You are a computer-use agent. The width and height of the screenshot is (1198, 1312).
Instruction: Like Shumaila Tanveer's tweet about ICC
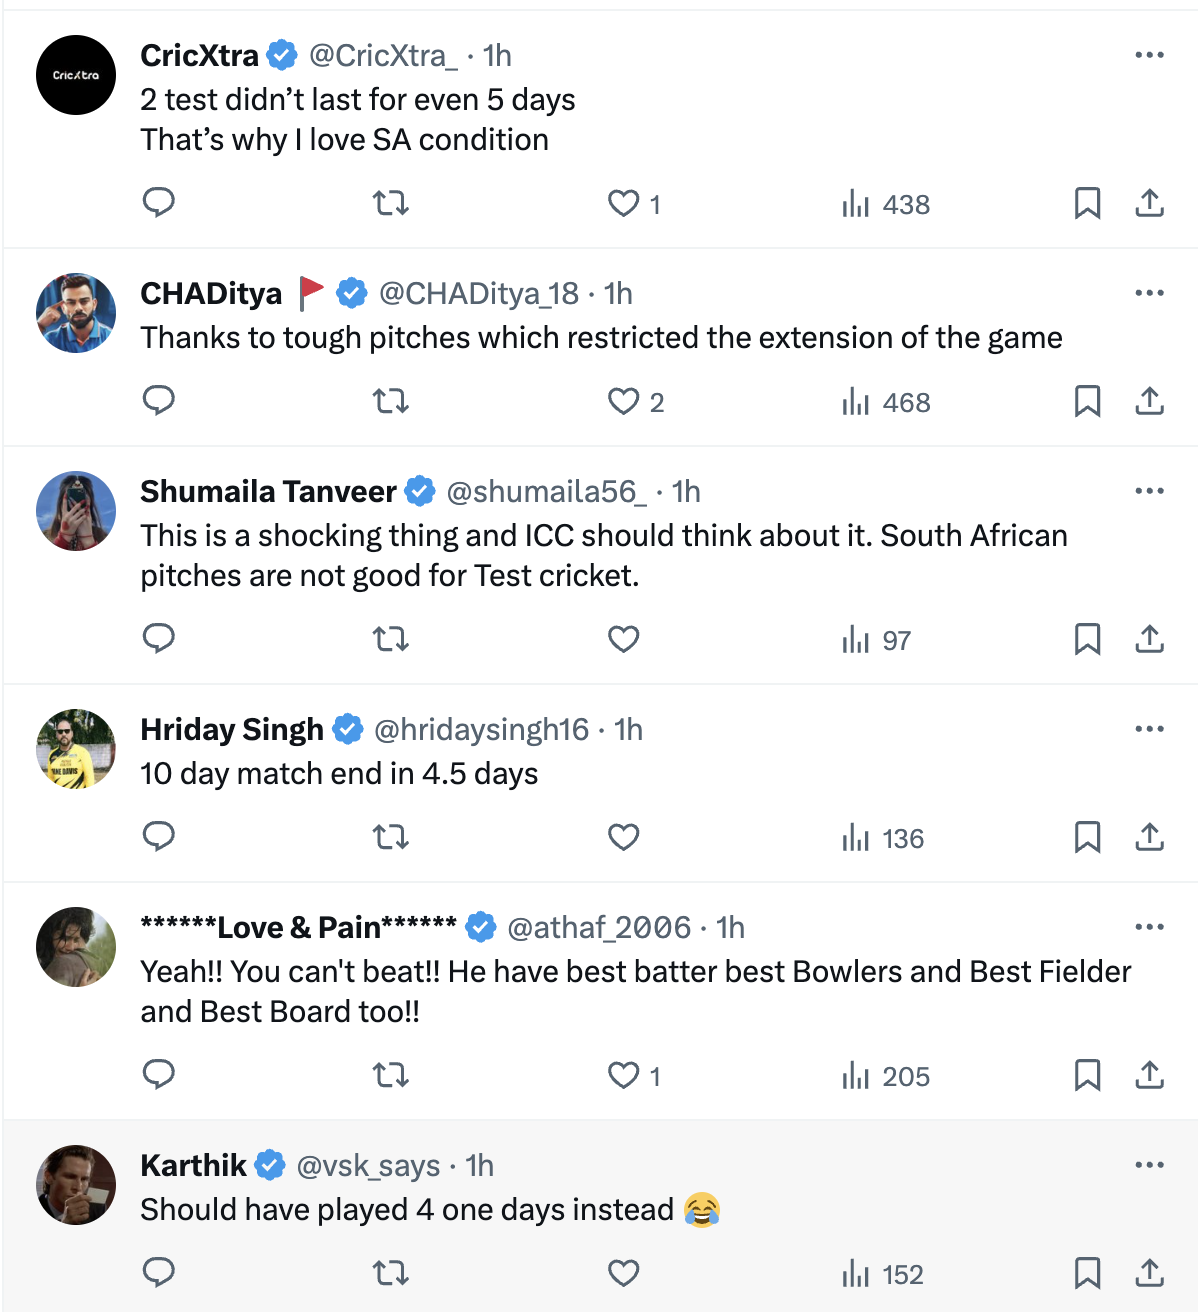tap(623, 639)
